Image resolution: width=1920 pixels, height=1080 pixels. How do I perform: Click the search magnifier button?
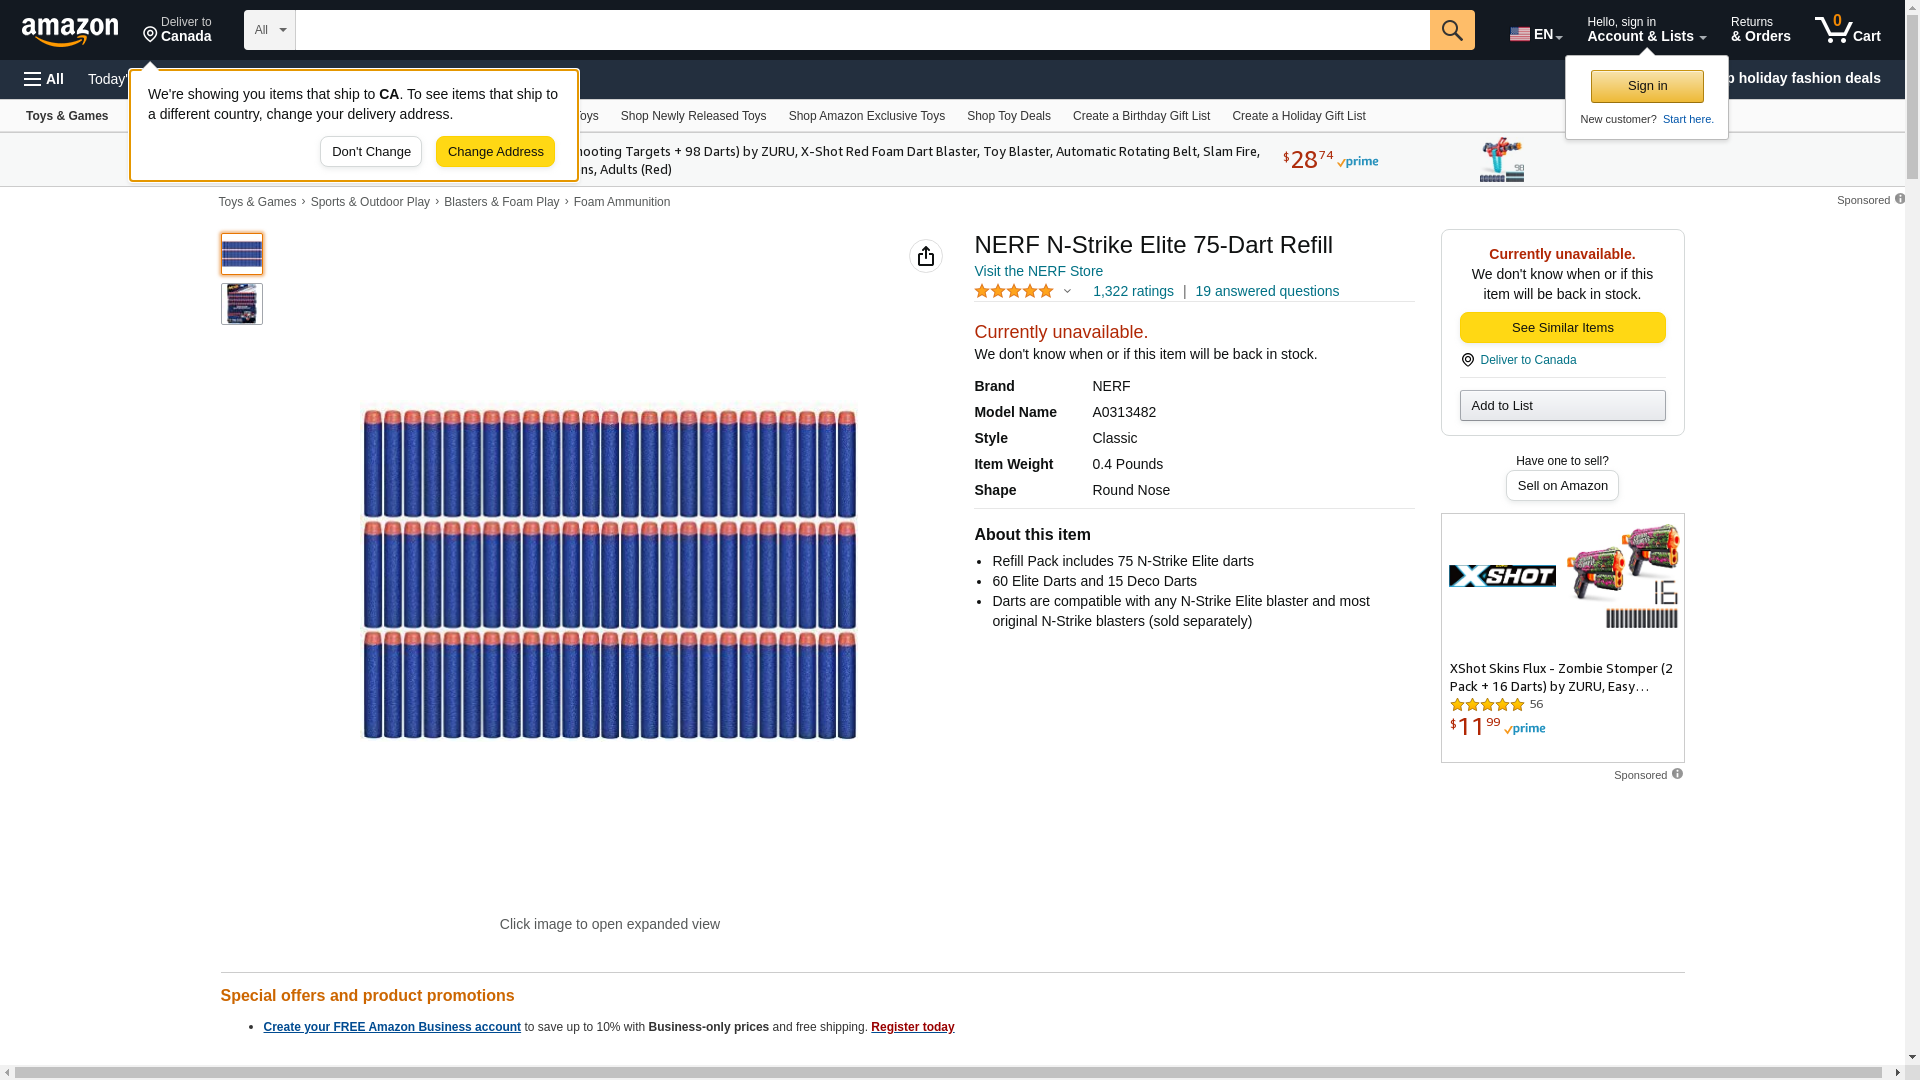pyautogui.click(x=1452, y=30)
